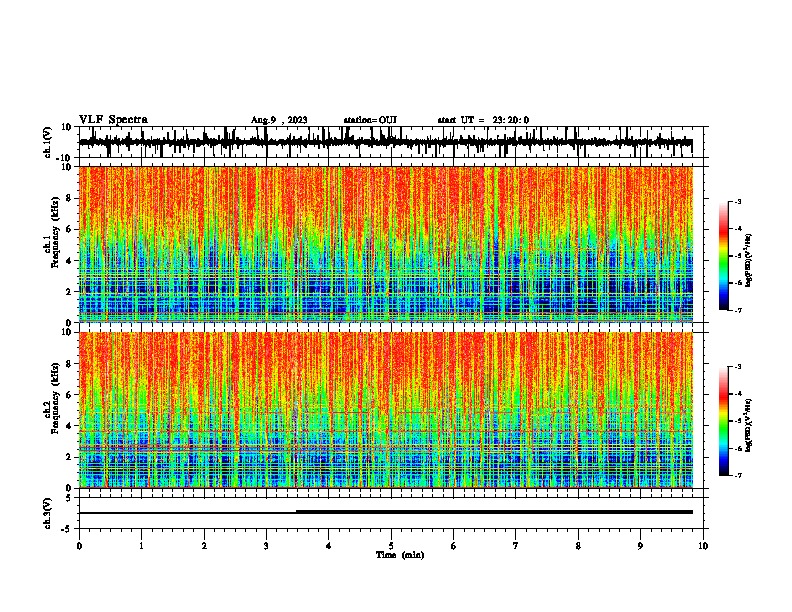Click the -3 label on ch.2 colorbar
The image size is (792, 612).
point(738,367)
